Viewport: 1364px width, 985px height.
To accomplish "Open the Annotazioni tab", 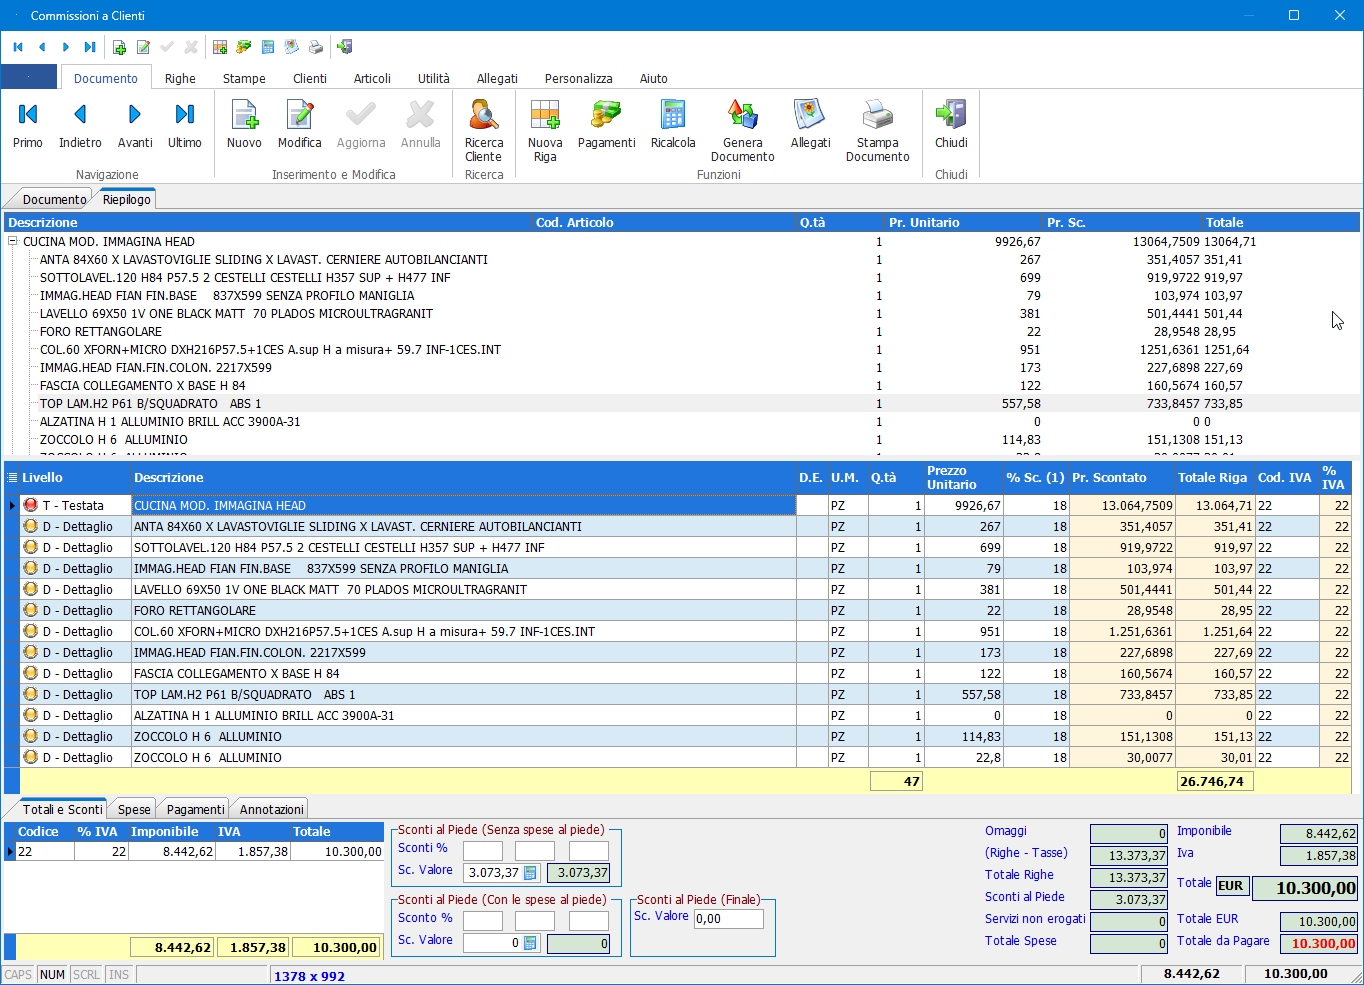I will coord(271,809).
